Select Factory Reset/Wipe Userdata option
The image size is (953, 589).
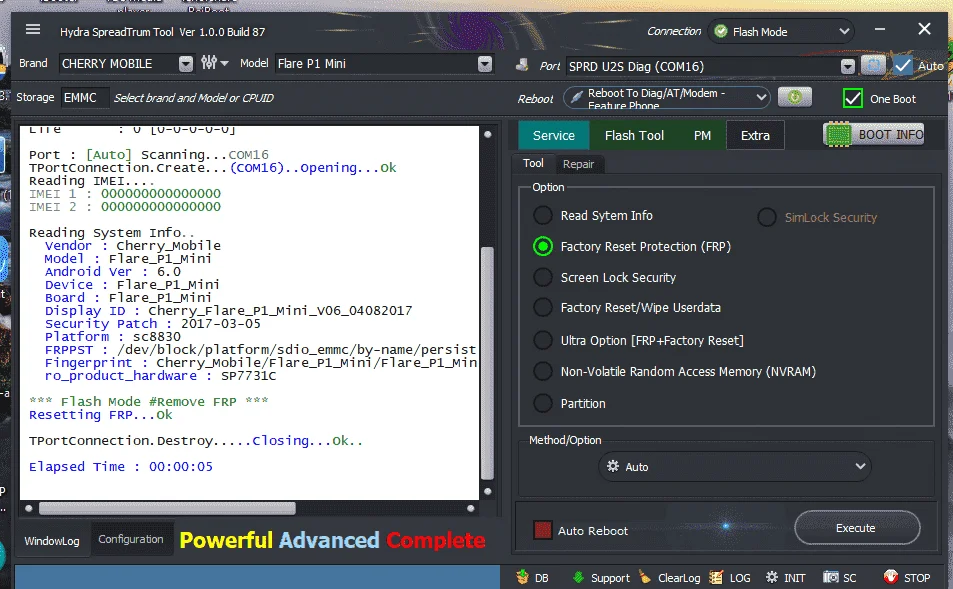tap(543, 308)
